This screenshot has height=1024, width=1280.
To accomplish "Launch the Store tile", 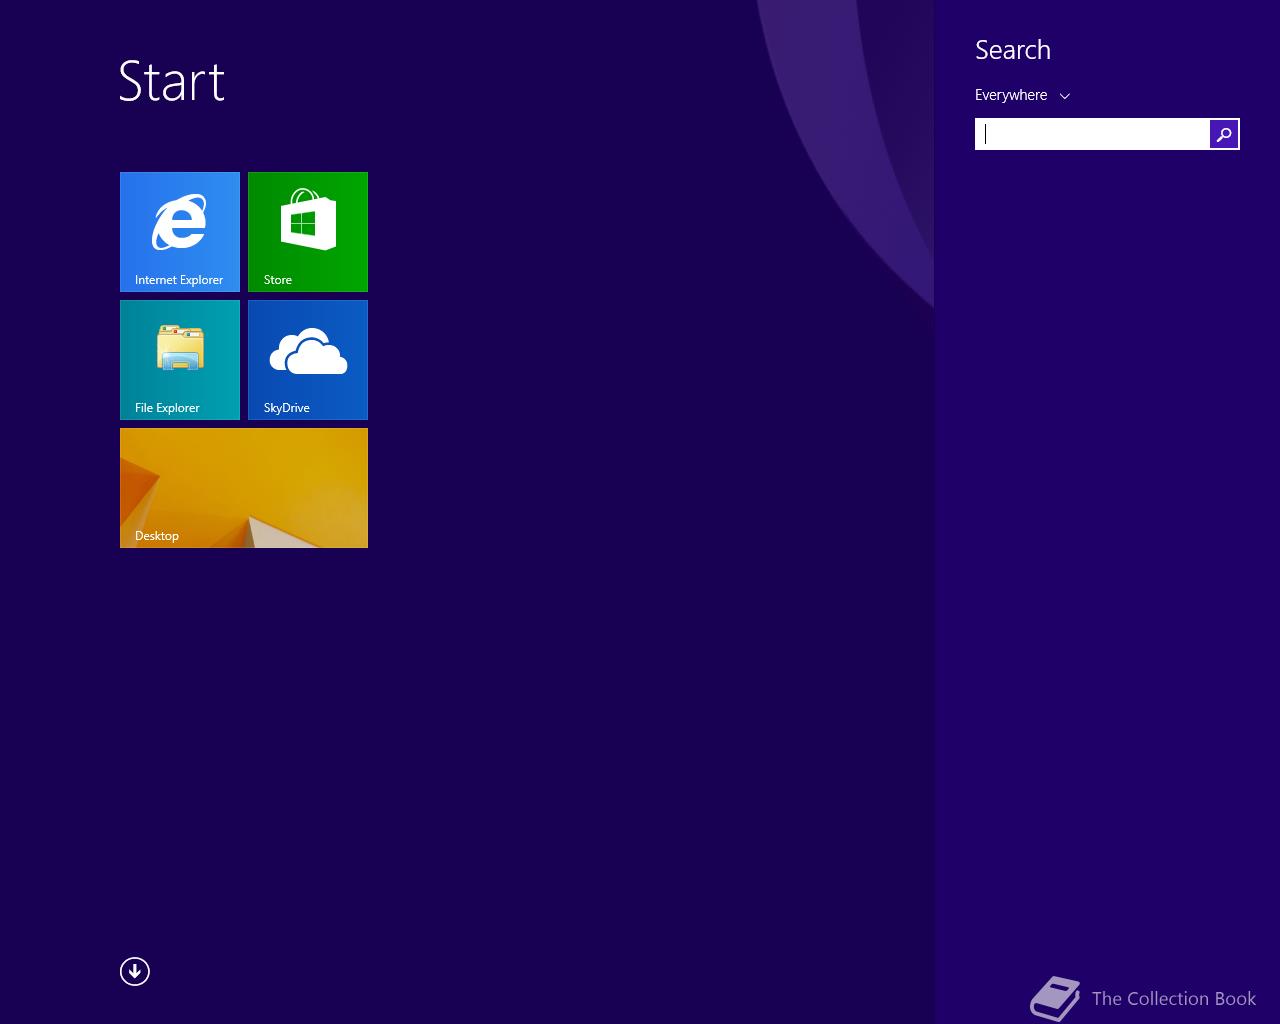I will coord(308,232).
